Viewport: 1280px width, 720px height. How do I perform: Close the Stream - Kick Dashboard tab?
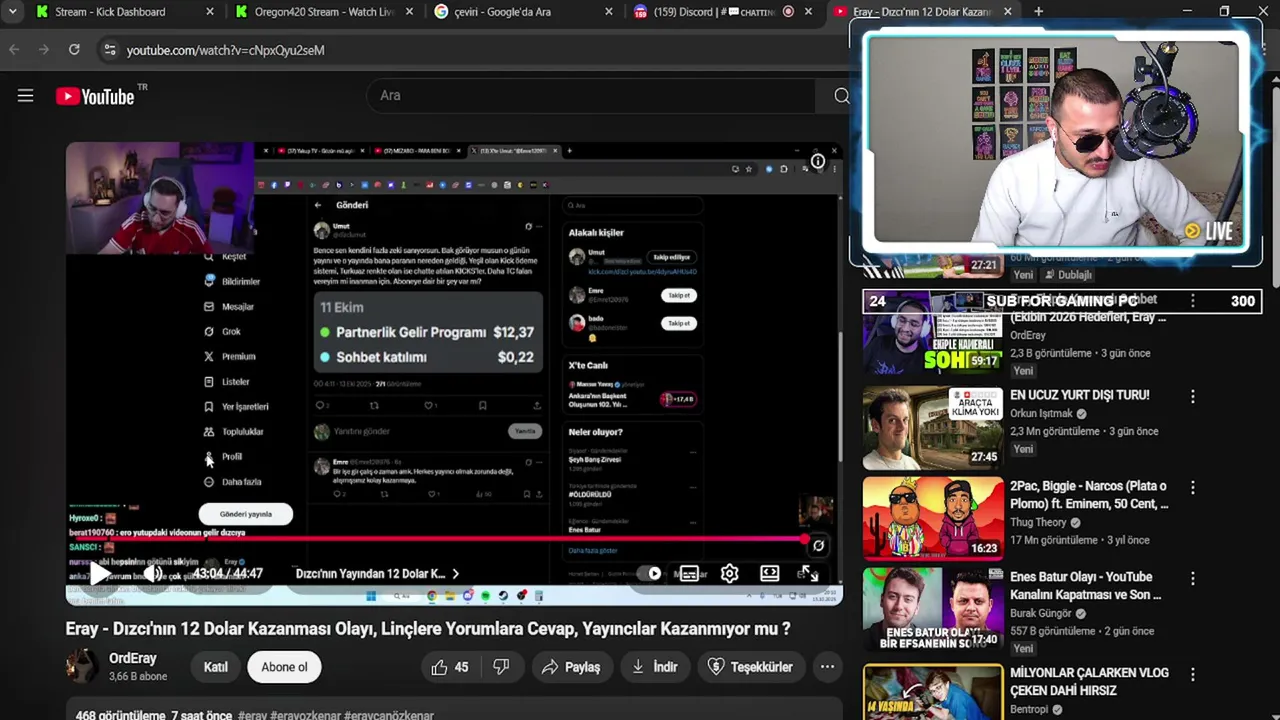(209, 12)
